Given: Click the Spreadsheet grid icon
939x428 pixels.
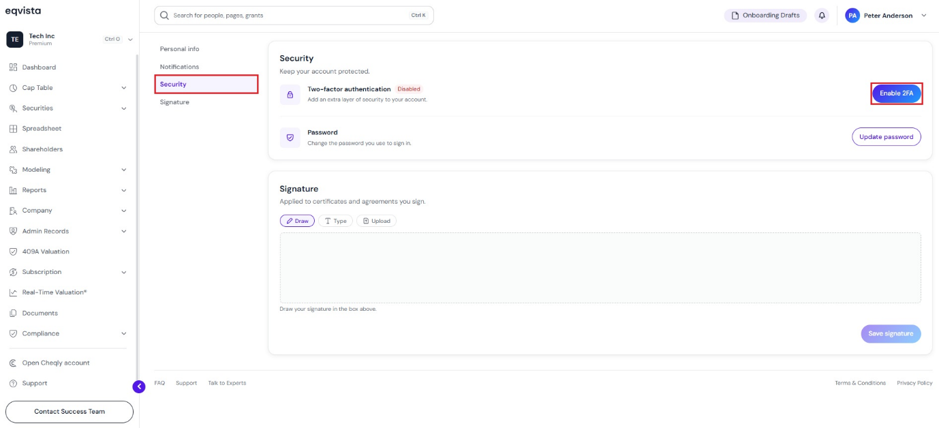Looking at the screenshot, I should [x=13, y=129].
